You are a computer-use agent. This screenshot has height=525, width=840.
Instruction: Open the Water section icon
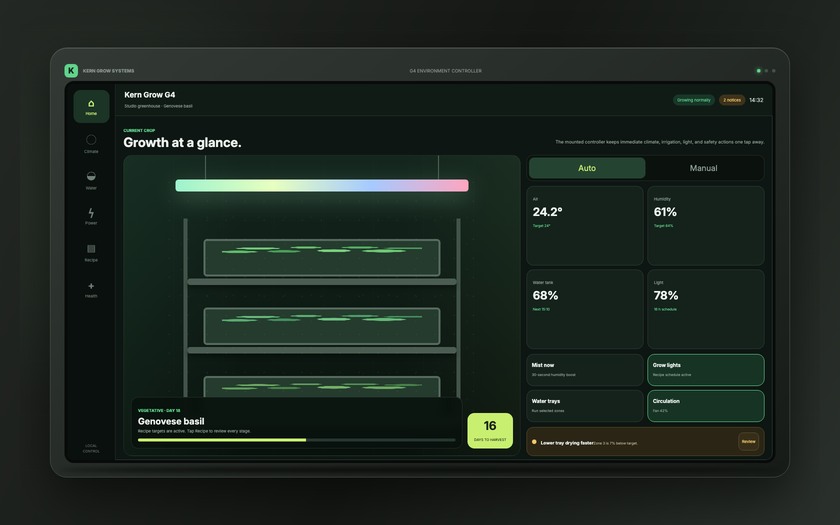91,176
